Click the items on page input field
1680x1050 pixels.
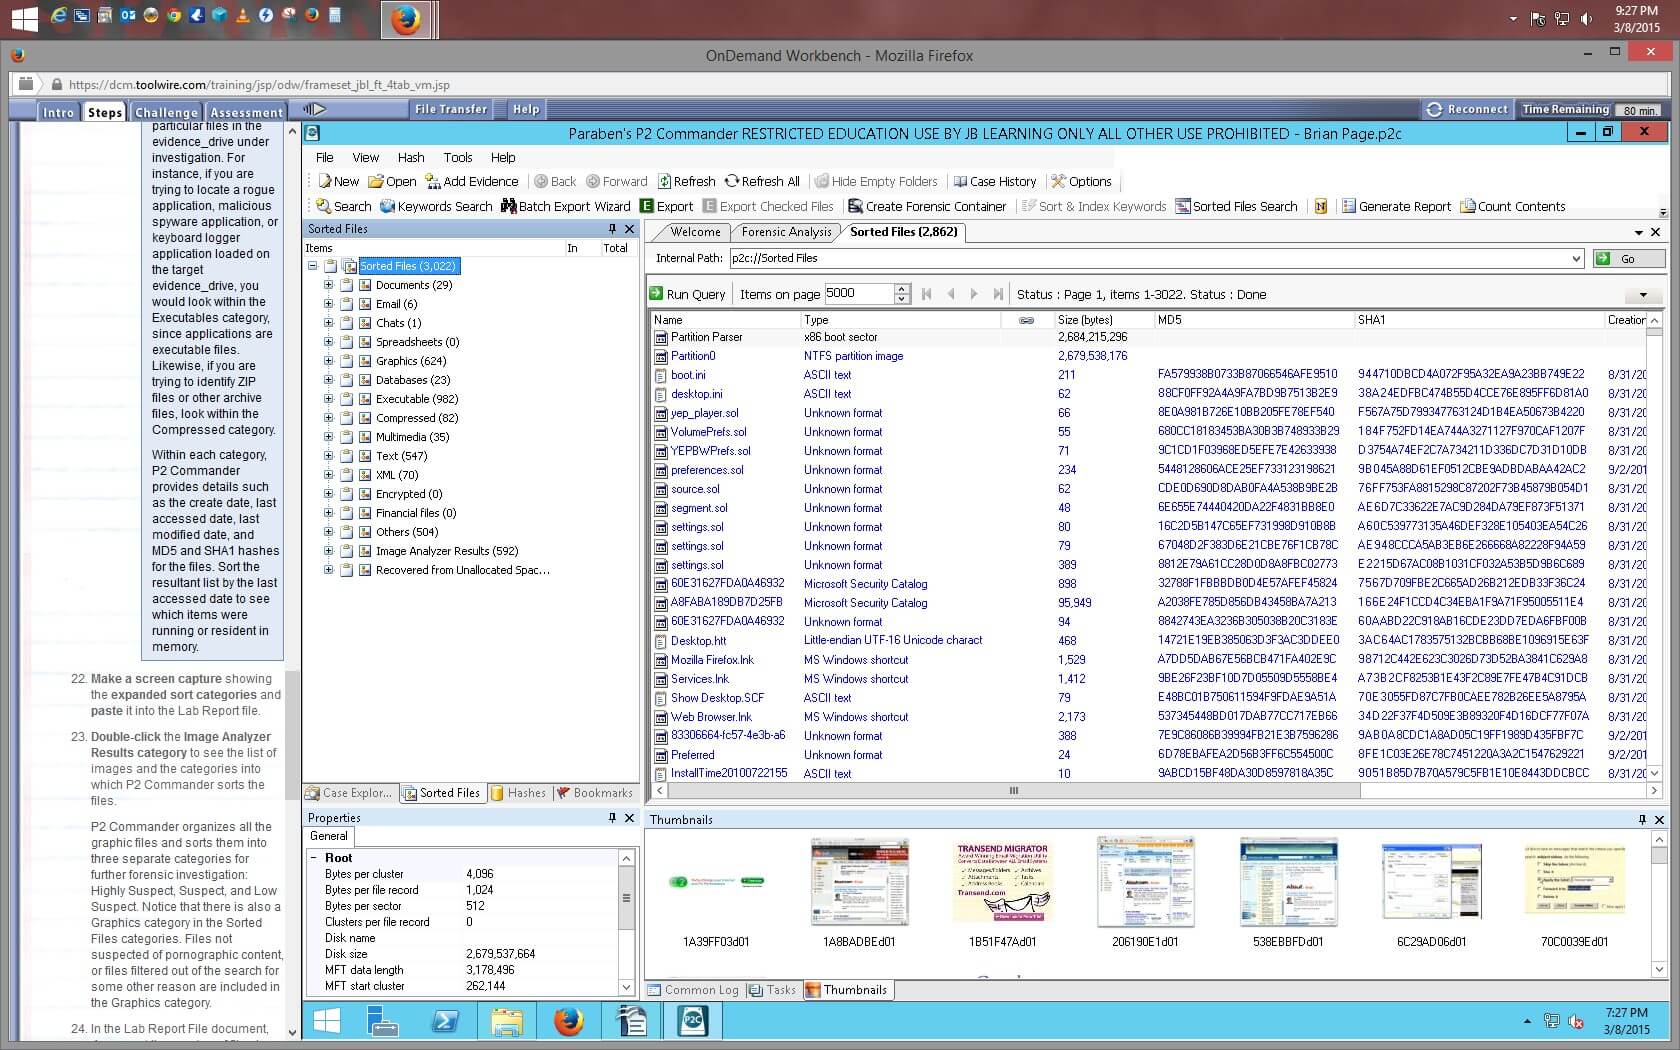858,294
